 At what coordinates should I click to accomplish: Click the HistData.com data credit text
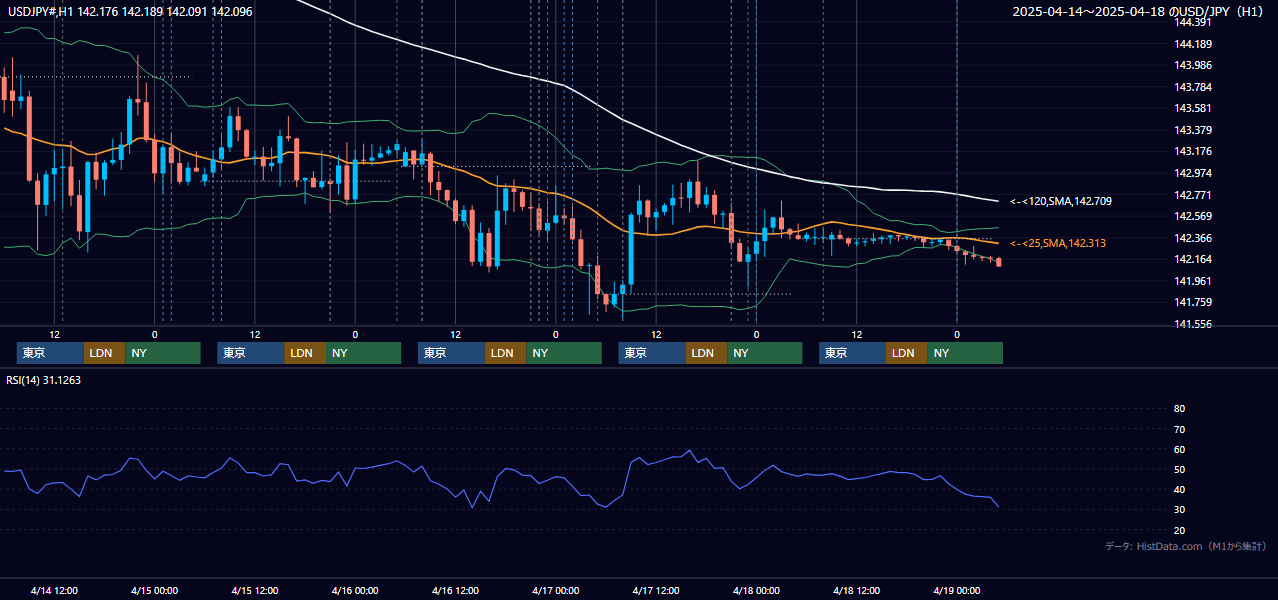click(1186, 546)
